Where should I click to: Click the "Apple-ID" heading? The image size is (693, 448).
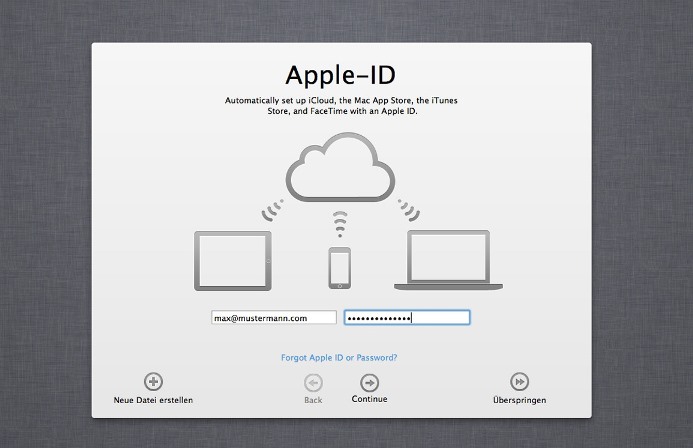(x=341, y=76)
